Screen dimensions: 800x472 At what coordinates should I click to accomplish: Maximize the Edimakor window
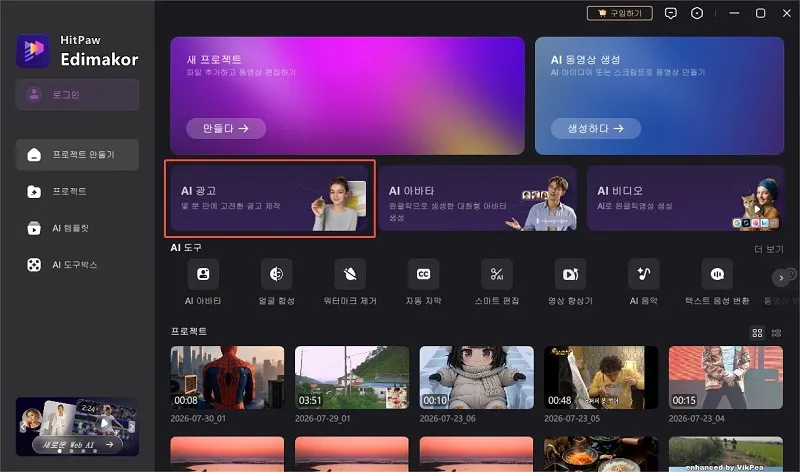(x=760, y=13)
